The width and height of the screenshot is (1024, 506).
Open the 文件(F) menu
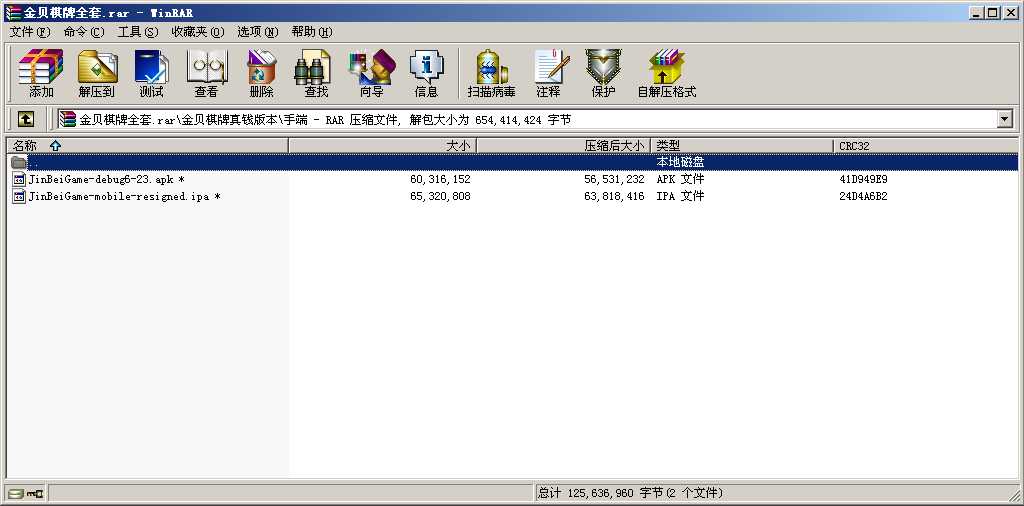pos(30,32)
